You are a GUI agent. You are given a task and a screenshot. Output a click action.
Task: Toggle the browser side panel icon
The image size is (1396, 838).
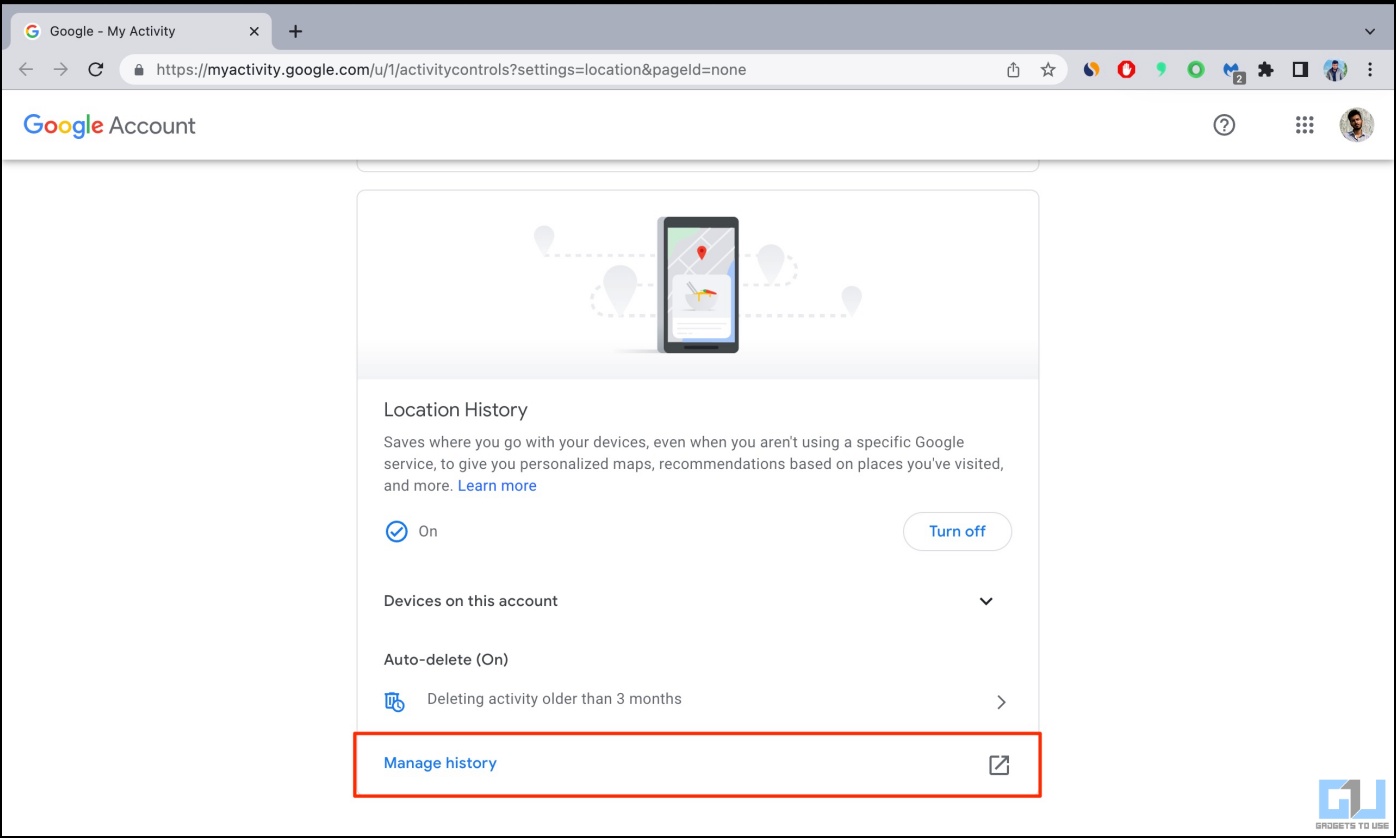(1300, 70)
